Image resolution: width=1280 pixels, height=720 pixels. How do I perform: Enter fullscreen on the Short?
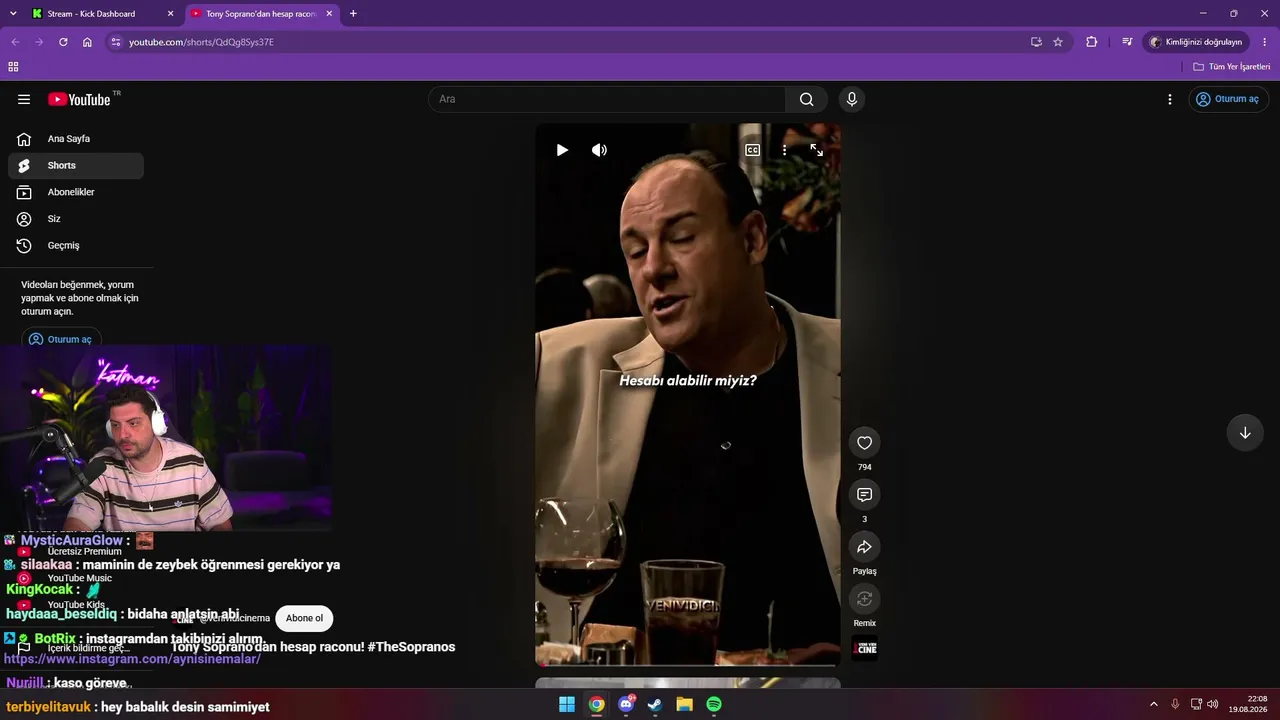pos(817,150)
